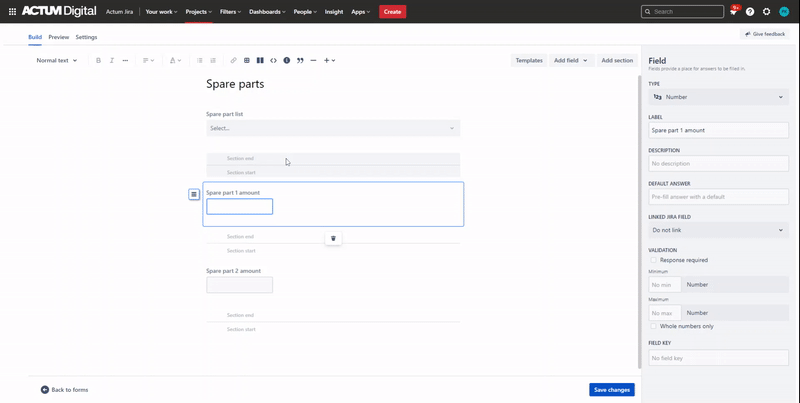The image size is (800, 403).
Task: Open the user profile avatar
Action: point(784,12)
